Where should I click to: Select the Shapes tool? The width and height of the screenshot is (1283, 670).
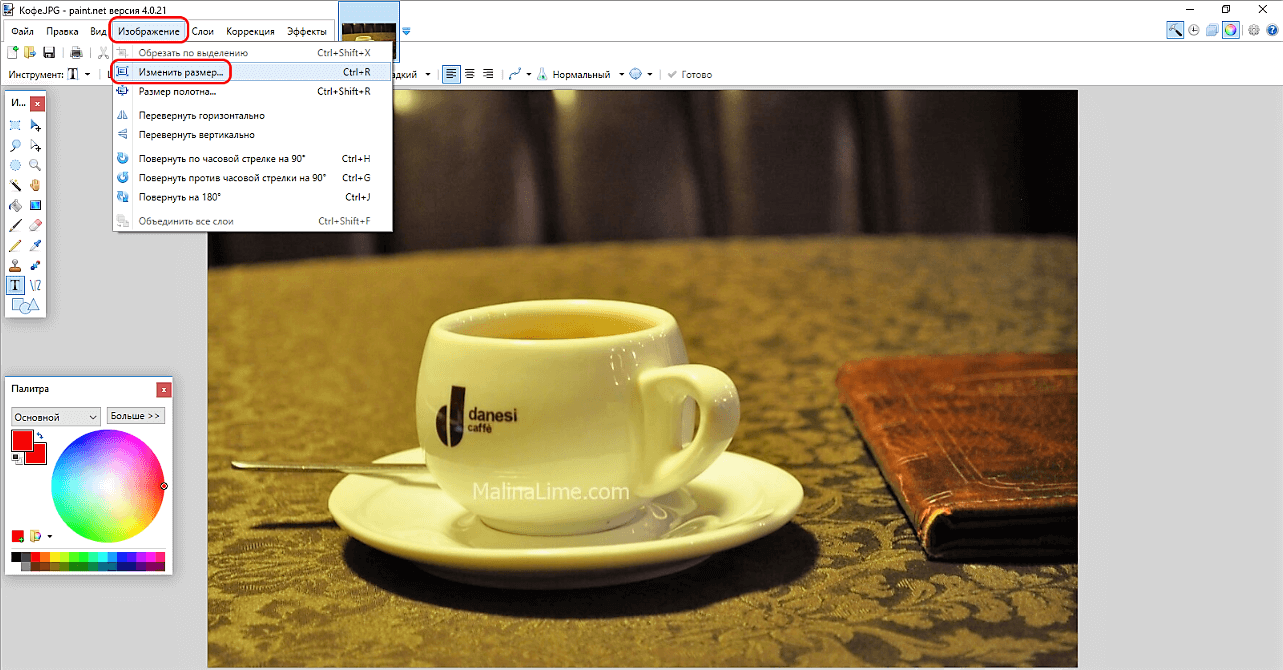click(25, 306)
